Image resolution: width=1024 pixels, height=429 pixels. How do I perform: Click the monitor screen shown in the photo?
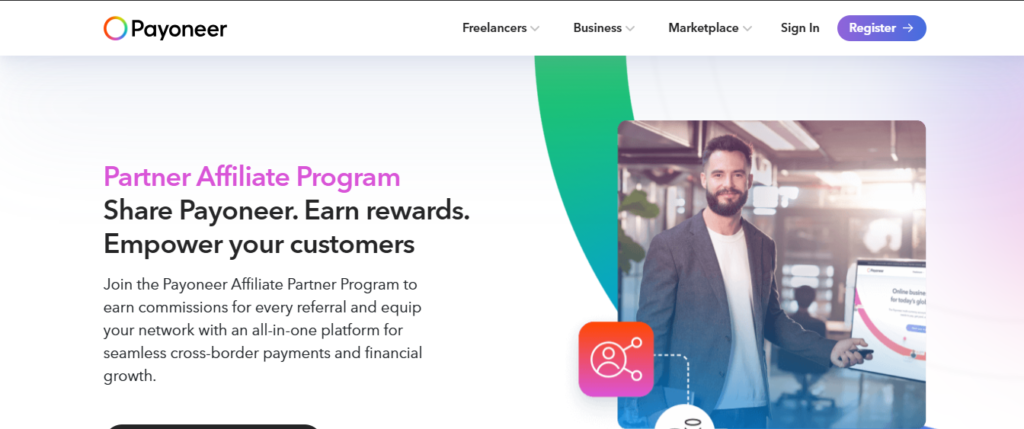click(x=889, y=319)
